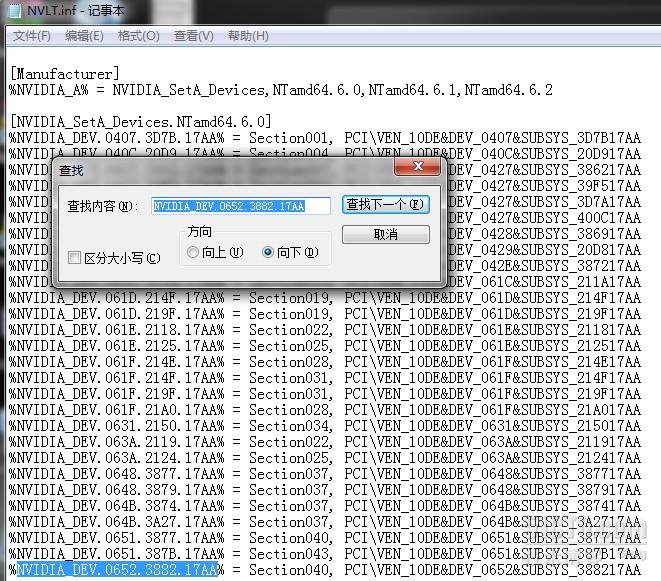
Task: Click Section001 on the first device line
Action: (290, 138)
